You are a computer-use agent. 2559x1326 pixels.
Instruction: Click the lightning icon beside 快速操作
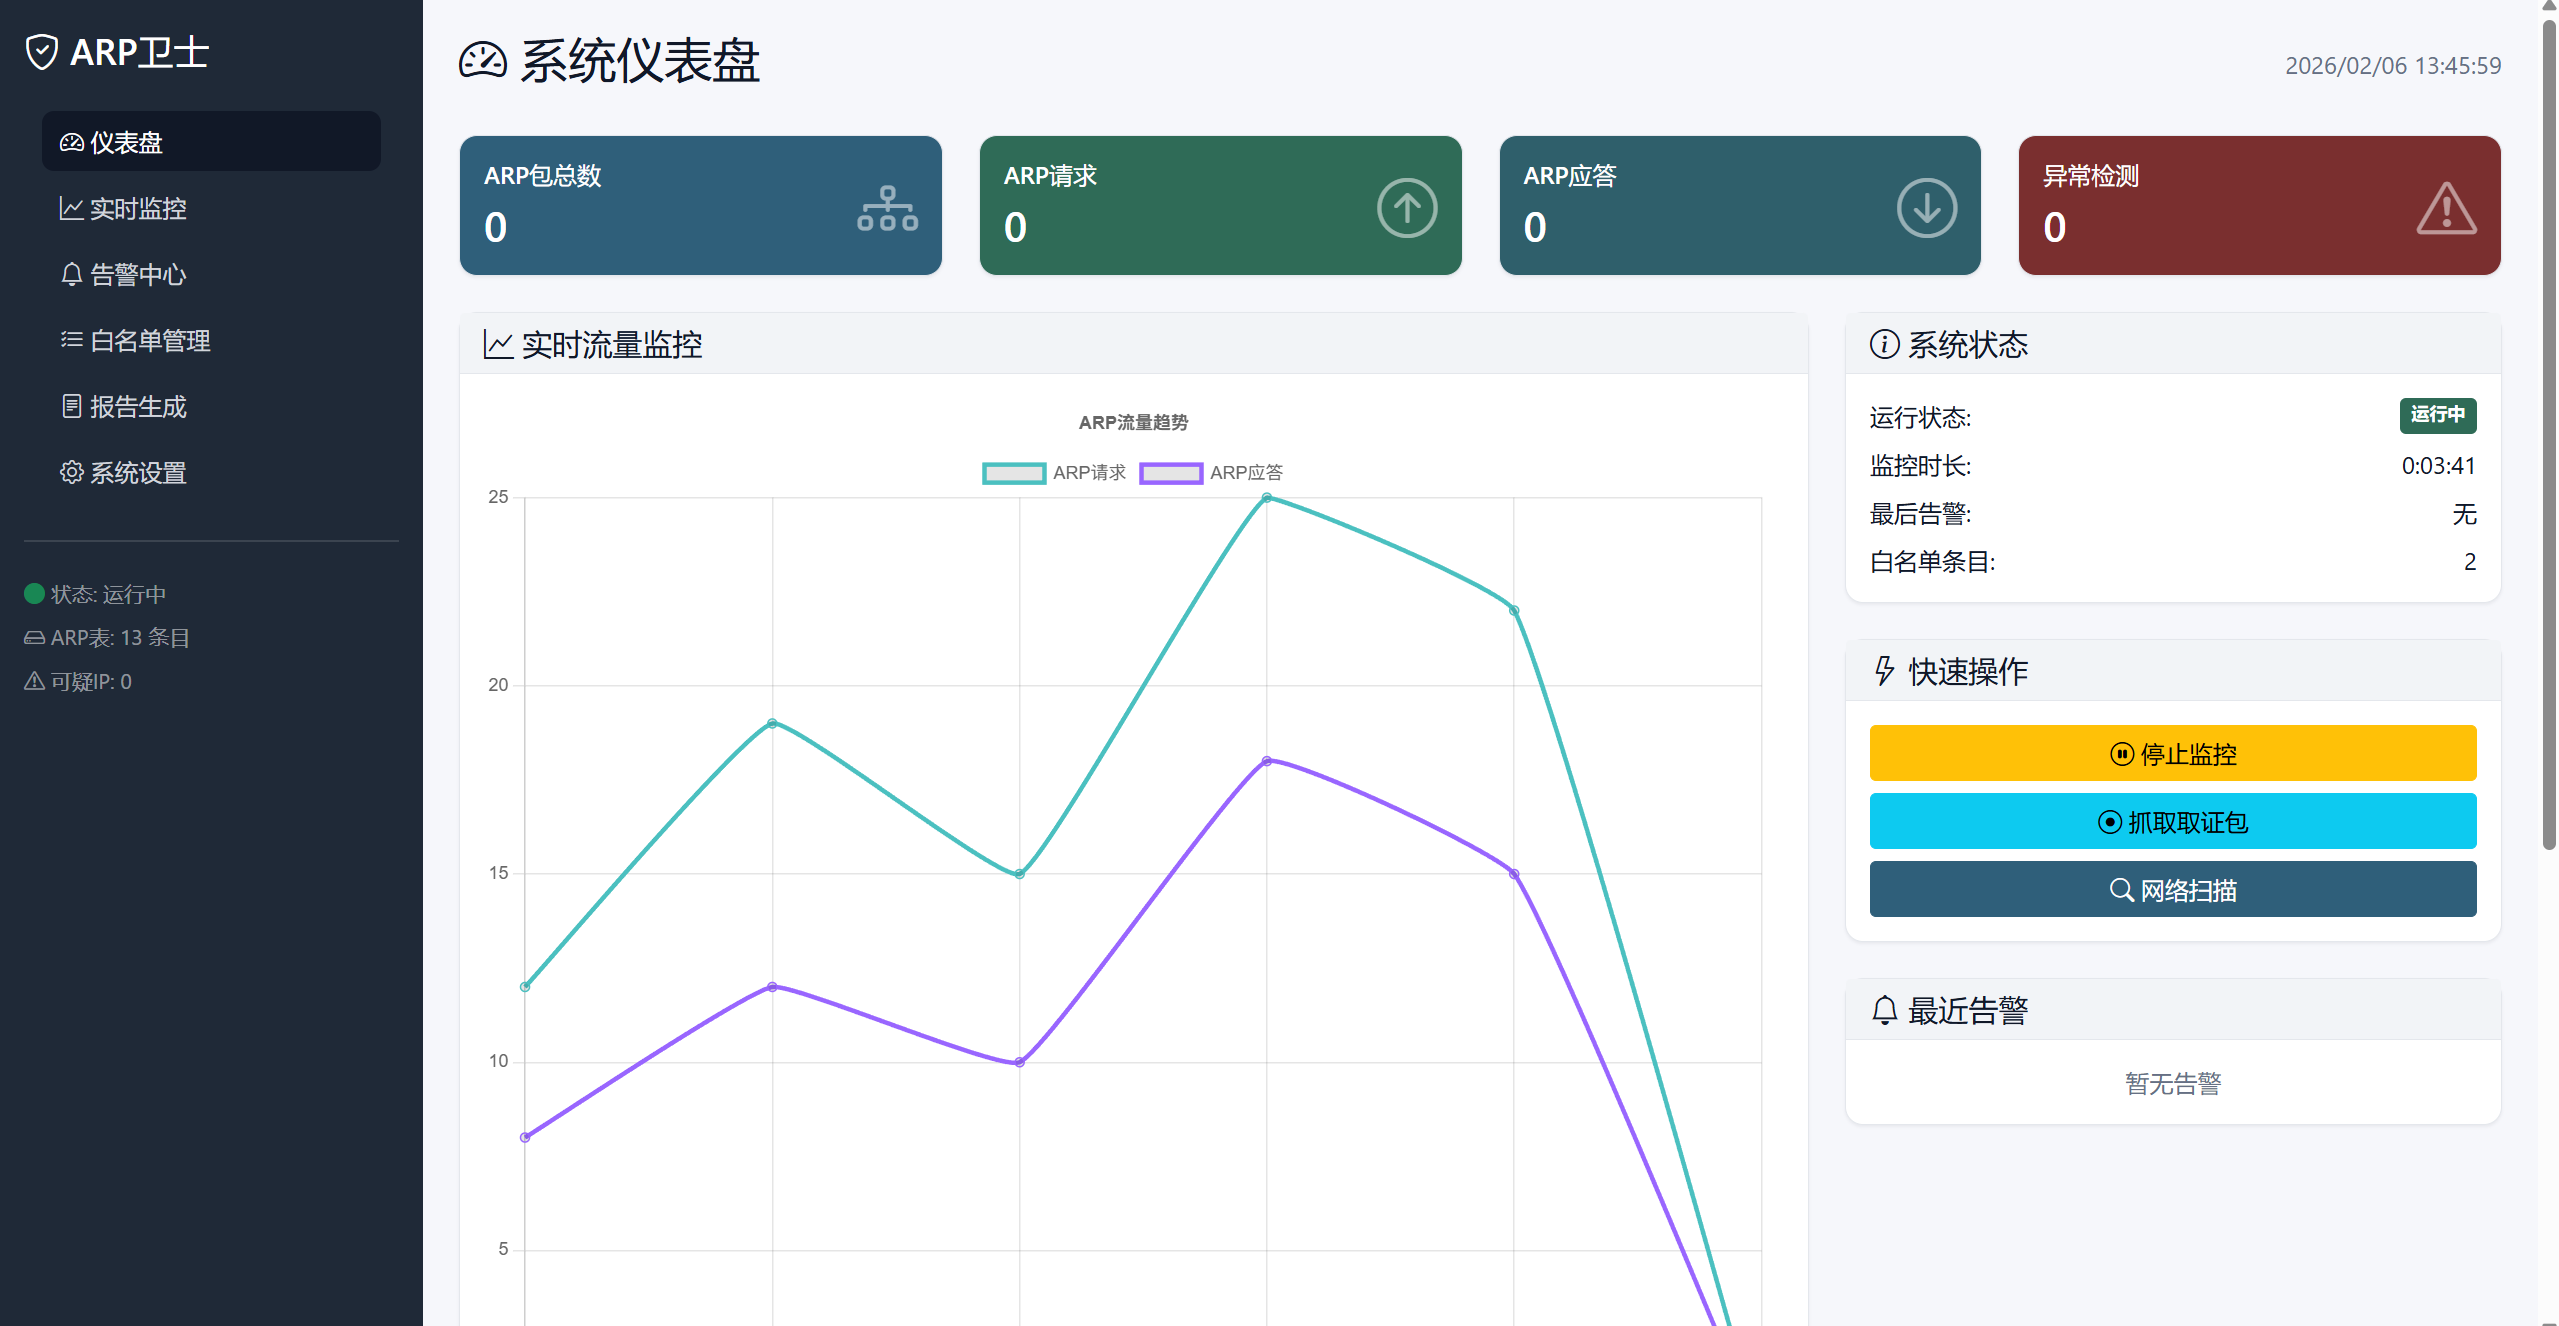(x=1884, y=671)
